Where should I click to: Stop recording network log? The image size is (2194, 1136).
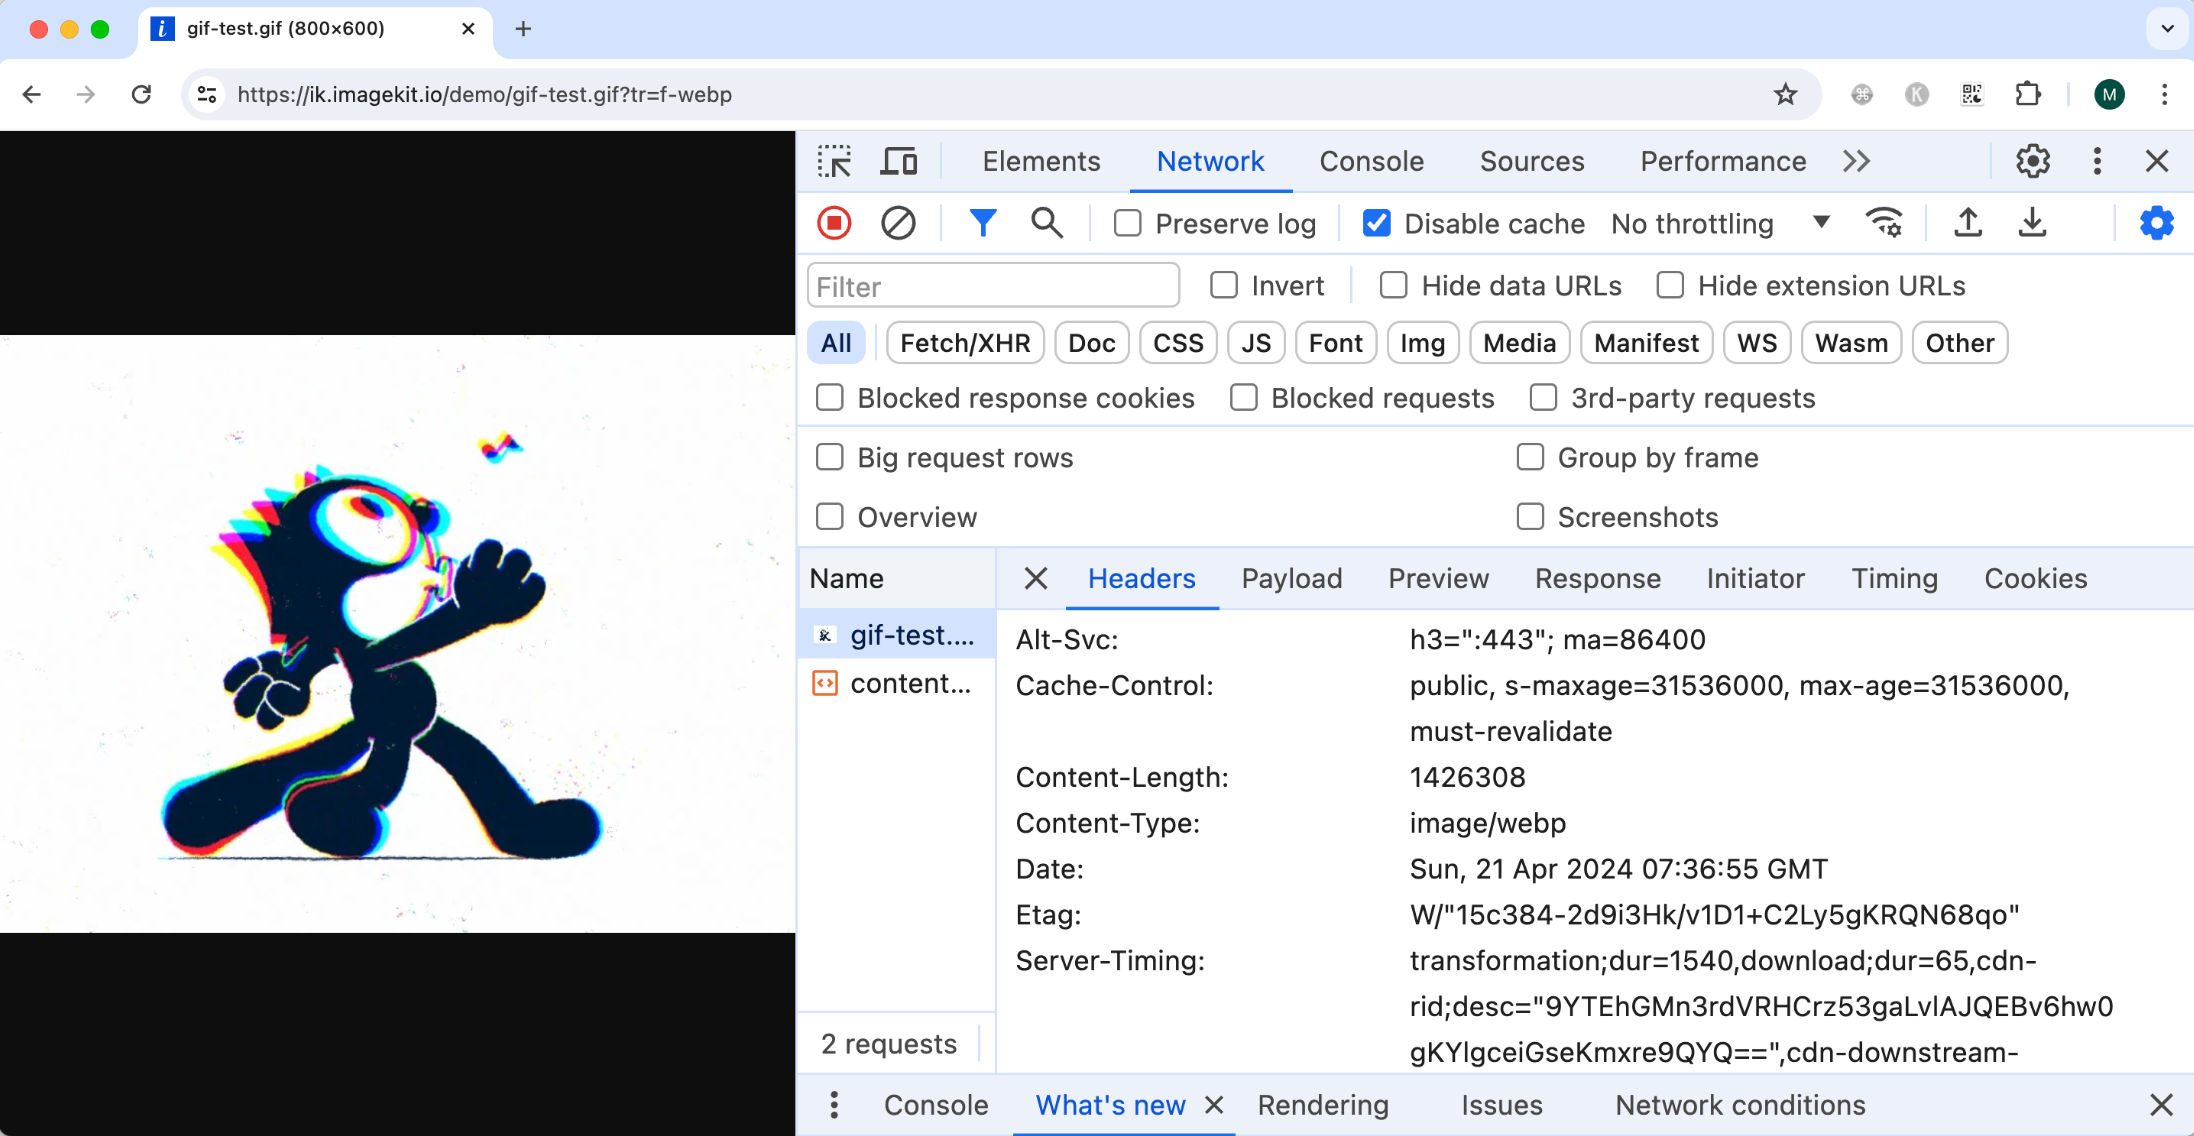(x=834, y=223)
